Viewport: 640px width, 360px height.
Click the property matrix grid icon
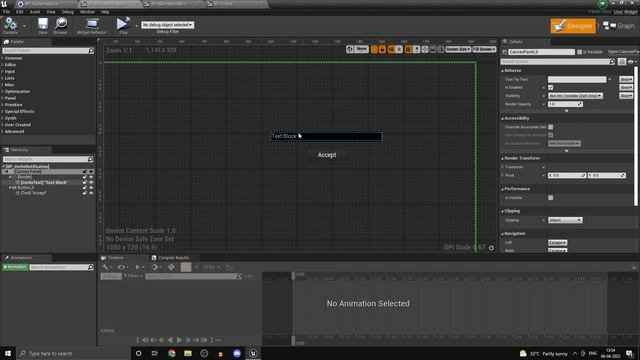pyautogui.click(x=622, y=62)
